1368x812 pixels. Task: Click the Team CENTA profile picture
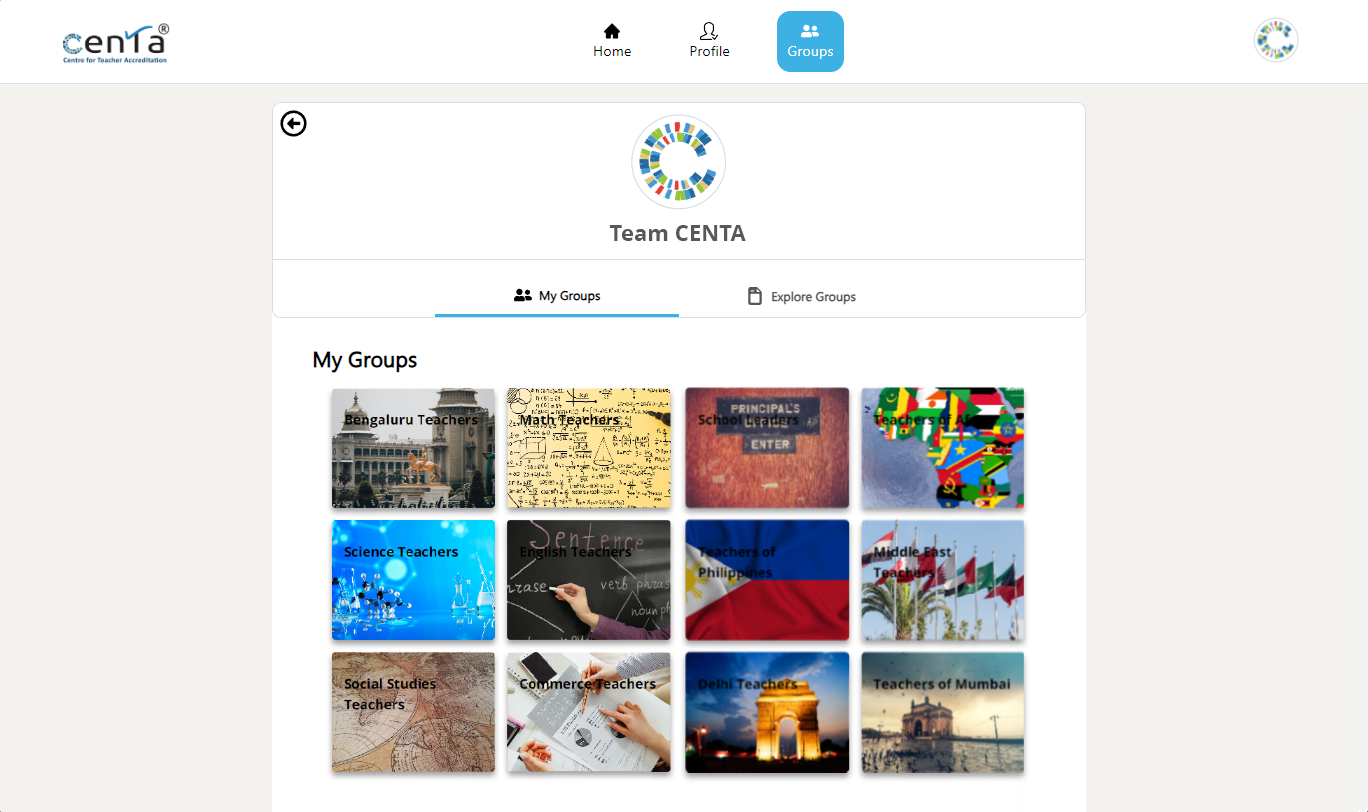pos(678,162)
